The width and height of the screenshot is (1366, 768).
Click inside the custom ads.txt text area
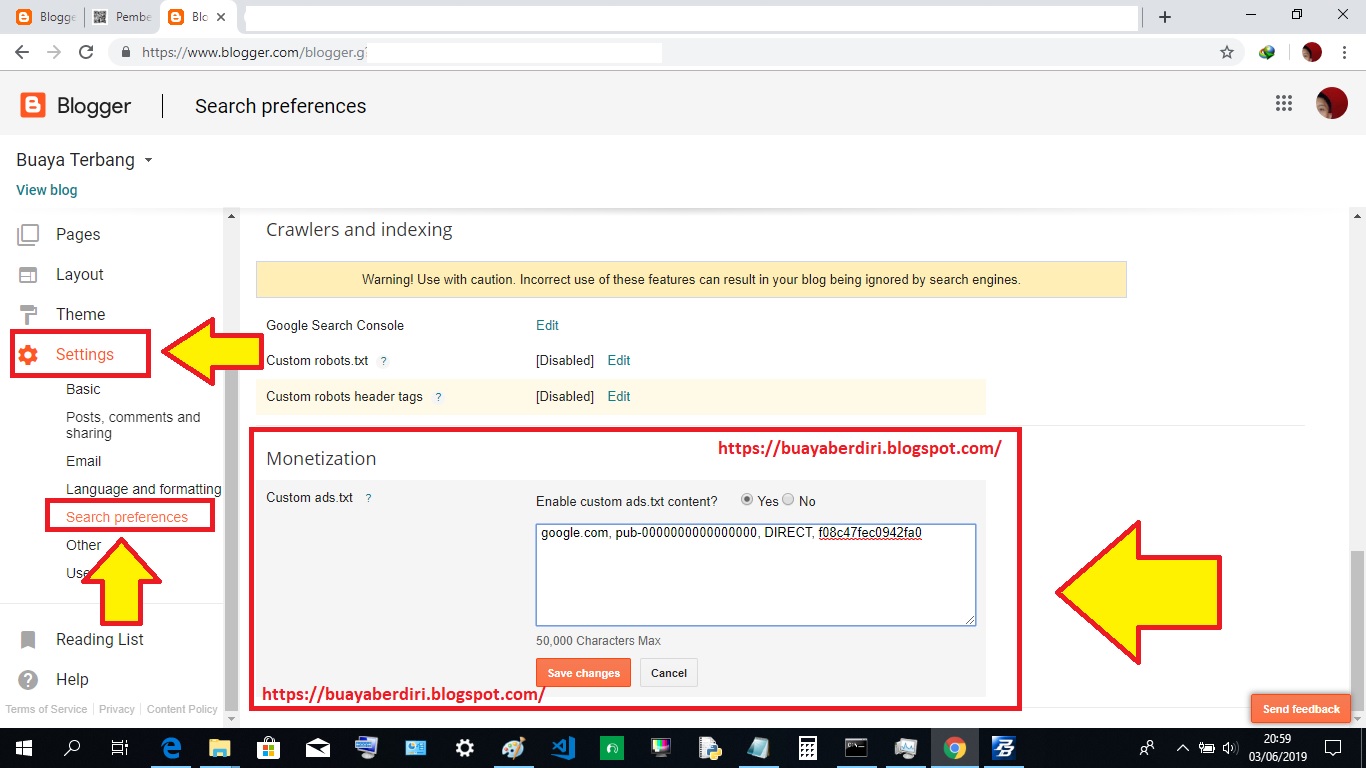tap(756, 575)
